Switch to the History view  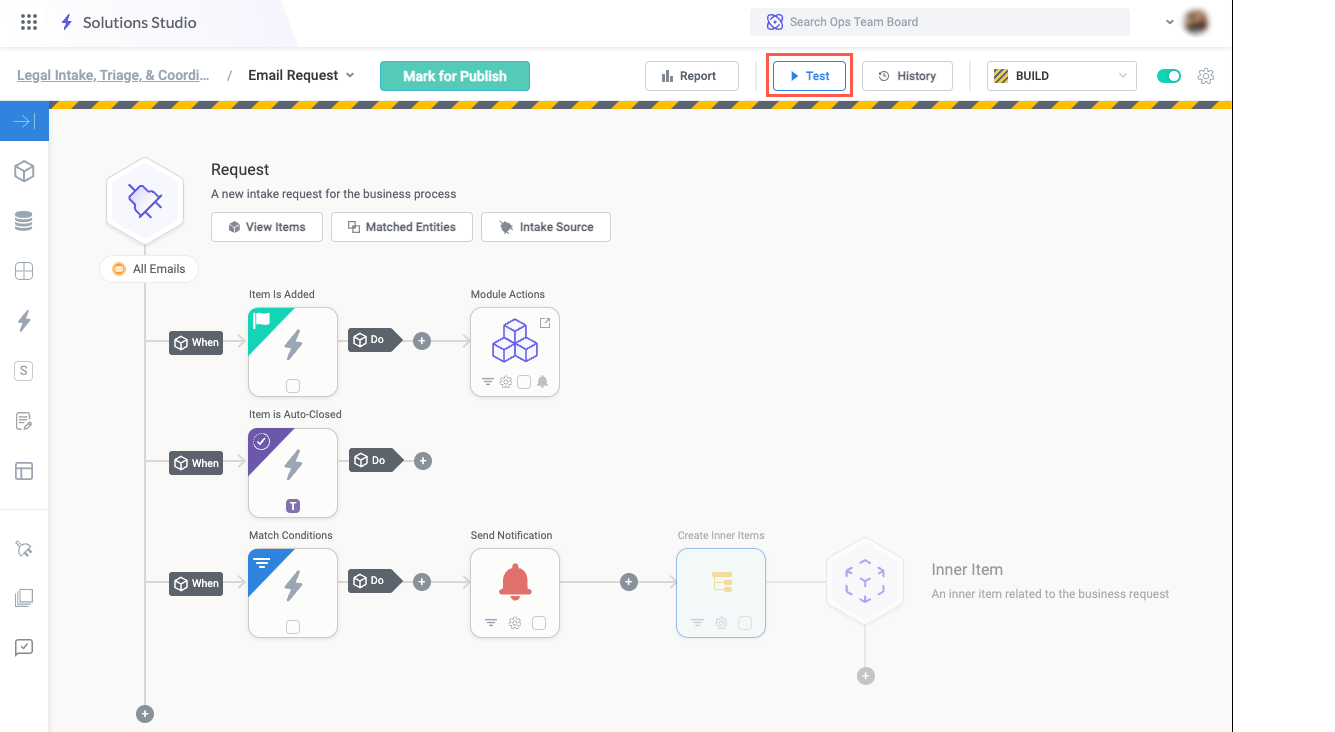pos(907,75)
